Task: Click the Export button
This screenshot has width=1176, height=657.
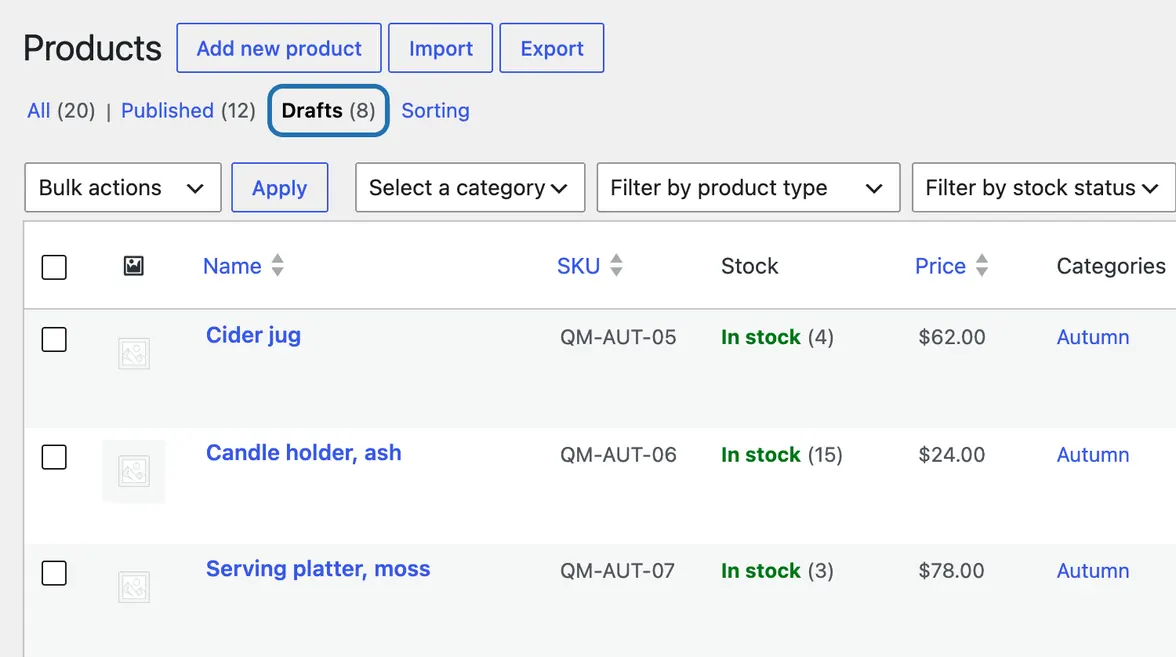Action: (552, 48)
